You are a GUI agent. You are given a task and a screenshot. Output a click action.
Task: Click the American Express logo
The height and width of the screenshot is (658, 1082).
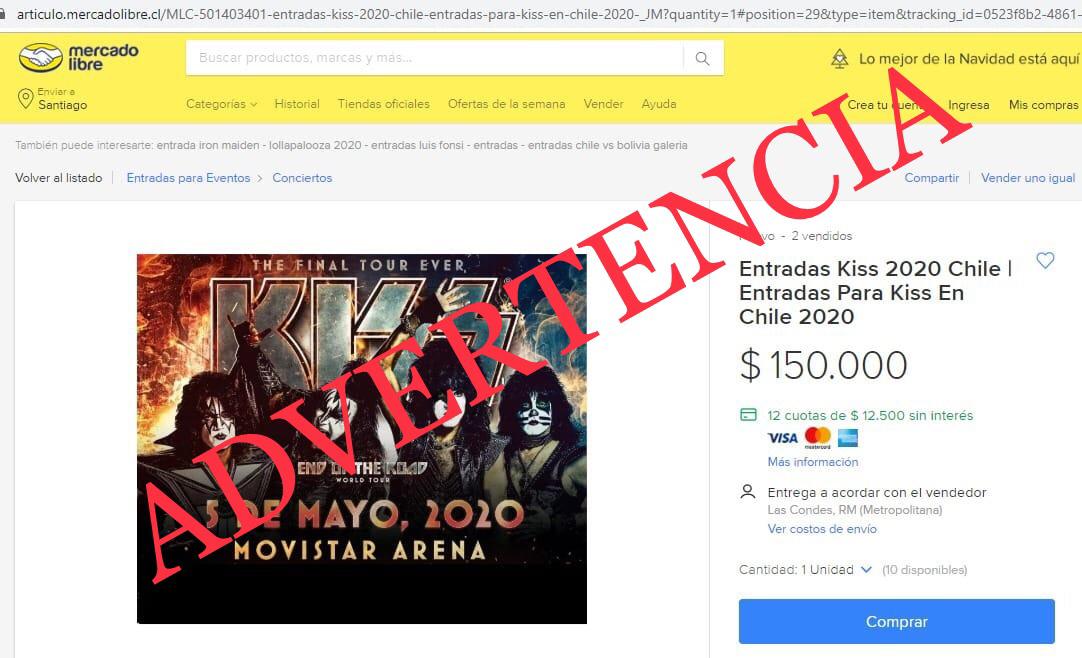click(x=847, y=437)
